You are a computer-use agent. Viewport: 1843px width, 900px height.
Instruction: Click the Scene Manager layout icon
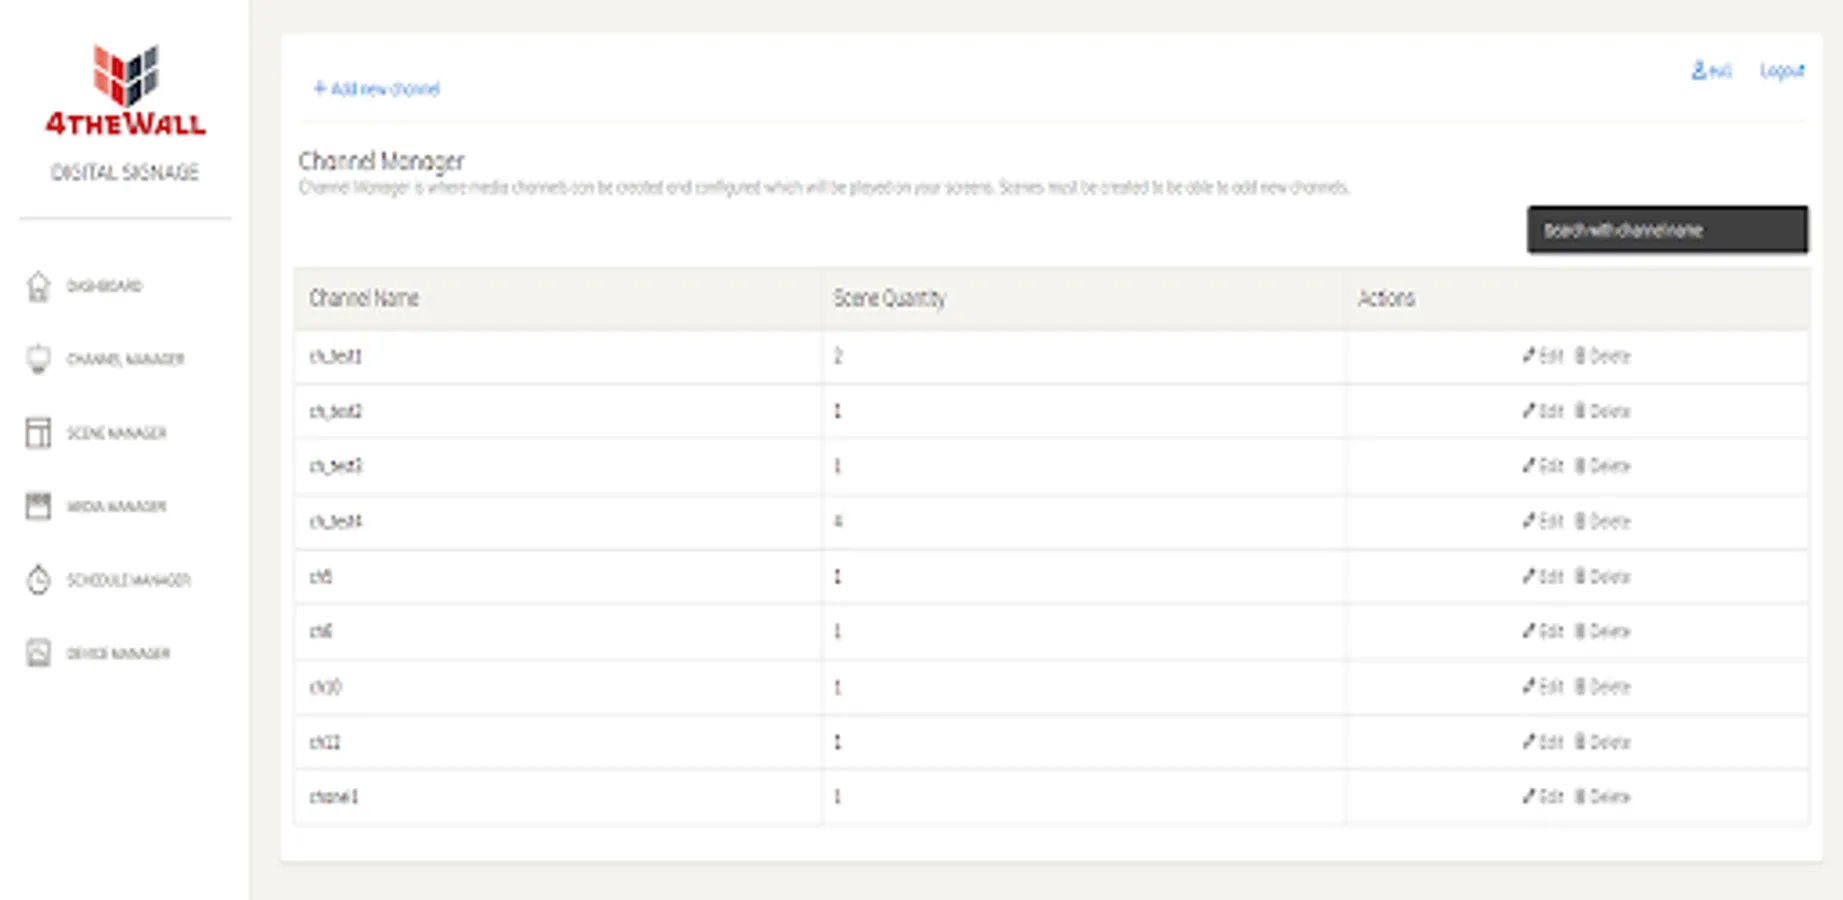point(38,433)
